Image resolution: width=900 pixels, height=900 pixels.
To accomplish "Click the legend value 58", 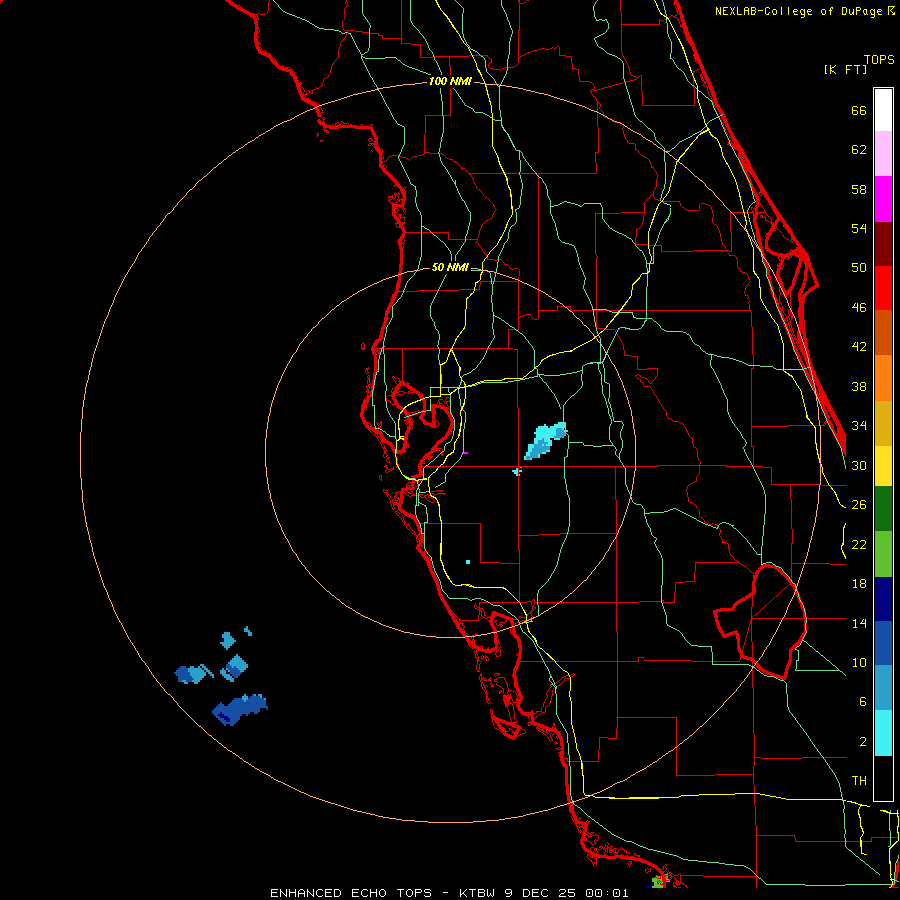I will pos(859,189).
